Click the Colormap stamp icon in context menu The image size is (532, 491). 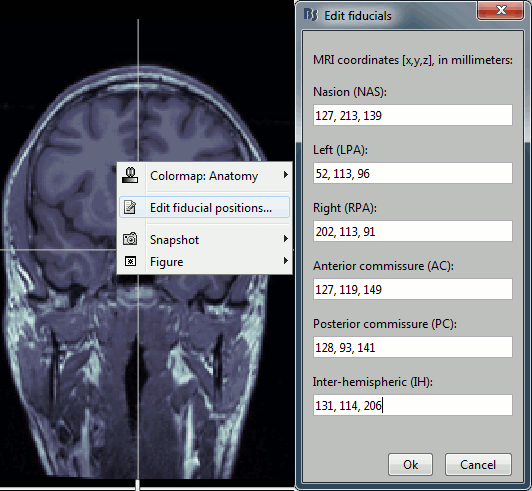coord(130,175)
